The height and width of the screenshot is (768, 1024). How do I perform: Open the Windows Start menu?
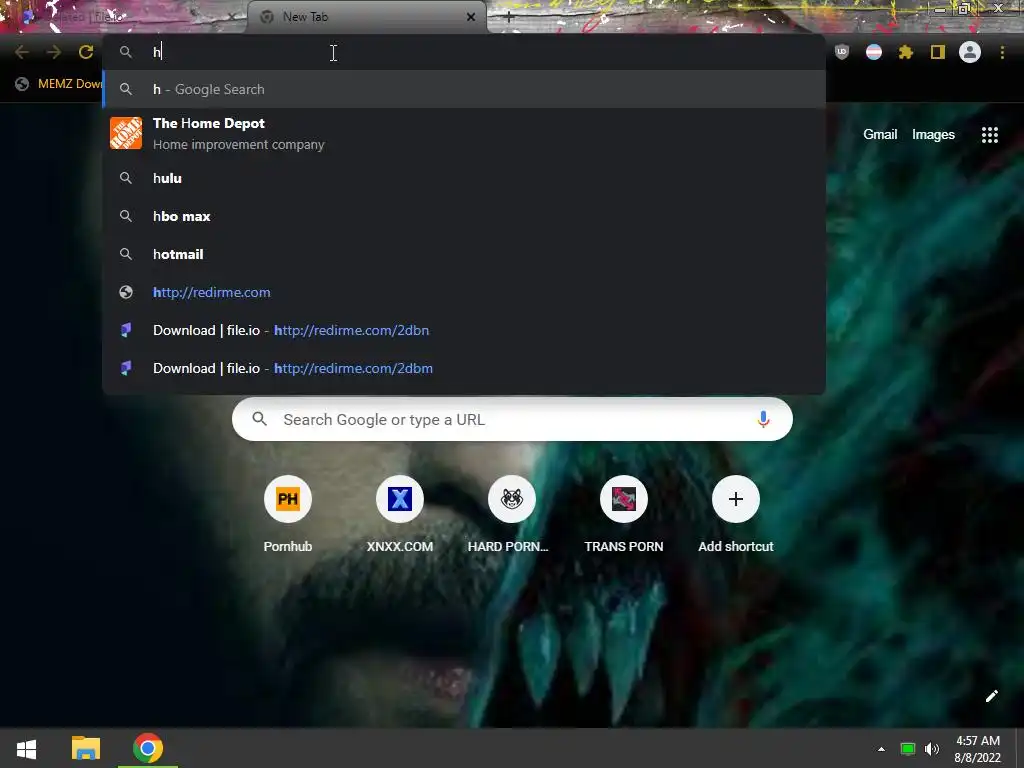[26, 748]
